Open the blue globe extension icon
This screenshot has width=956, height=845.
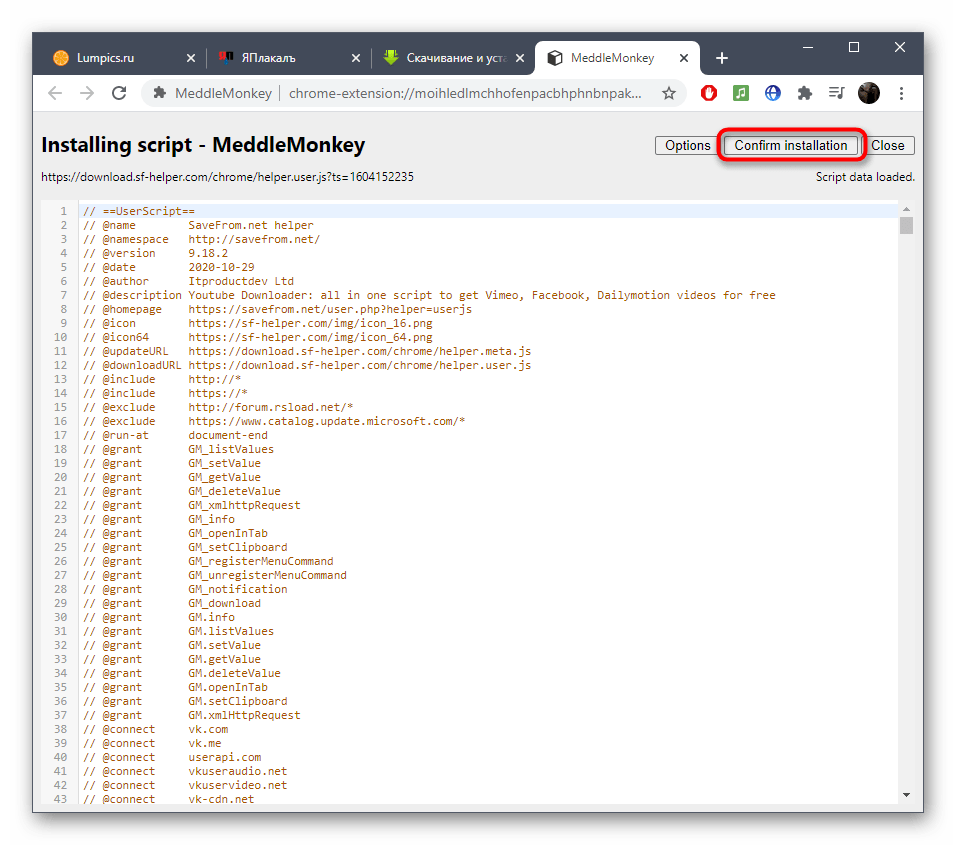click(x=772, y=93)
